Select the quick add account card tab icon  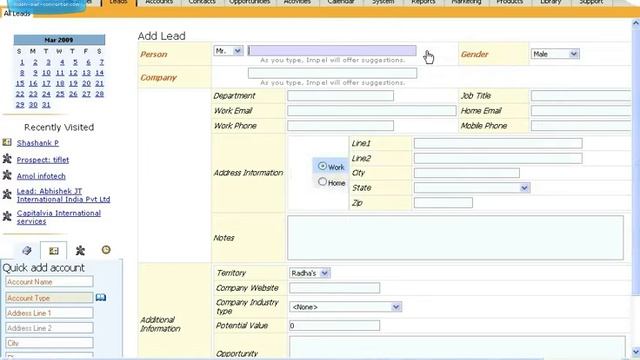pos(53,251)
